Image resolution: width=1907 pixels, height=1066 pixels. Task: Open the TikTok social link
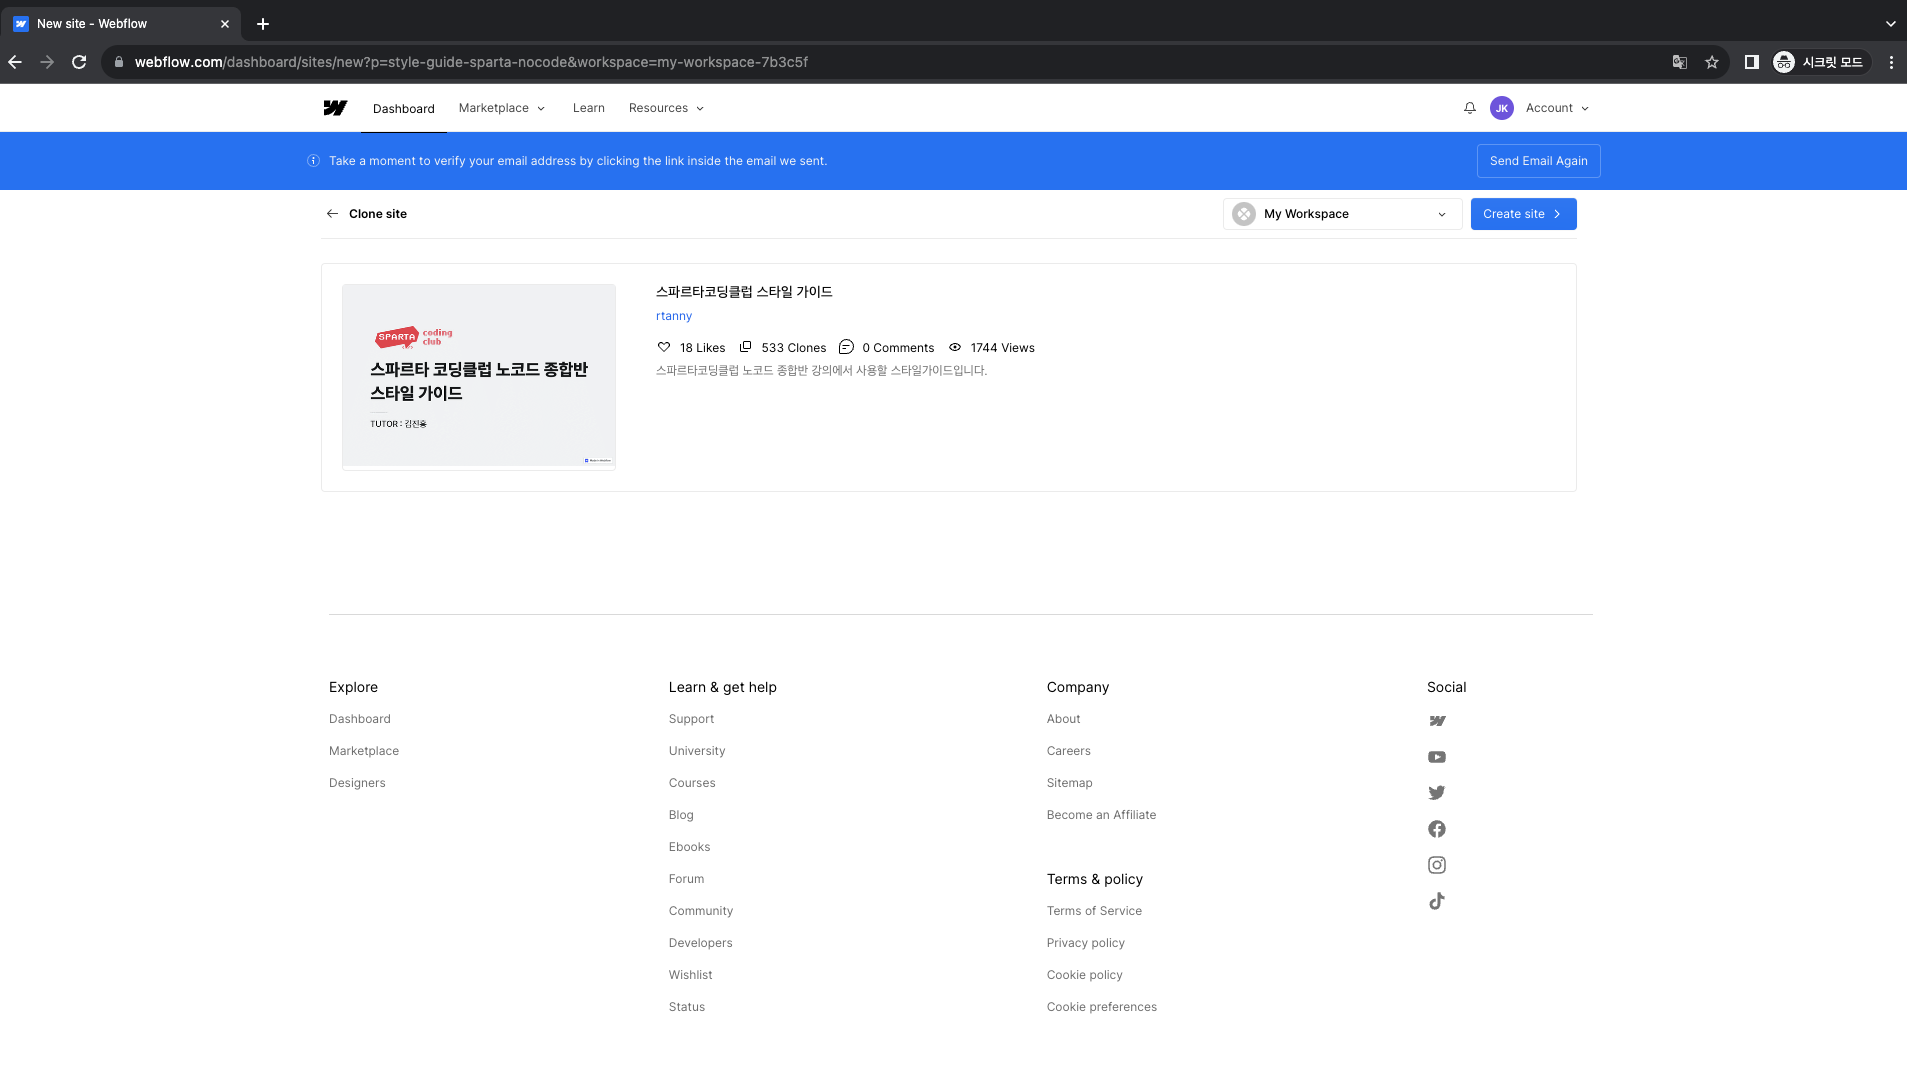[1437, 901]
